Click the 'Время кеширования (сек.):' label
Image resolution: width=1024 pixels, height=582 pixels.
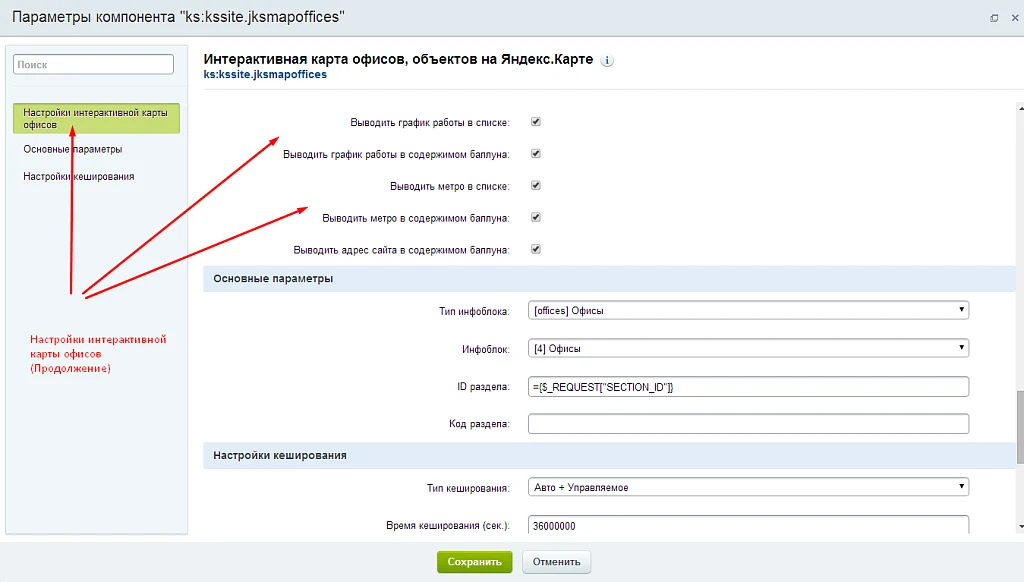pyautogui.click(x=448, y=526)
